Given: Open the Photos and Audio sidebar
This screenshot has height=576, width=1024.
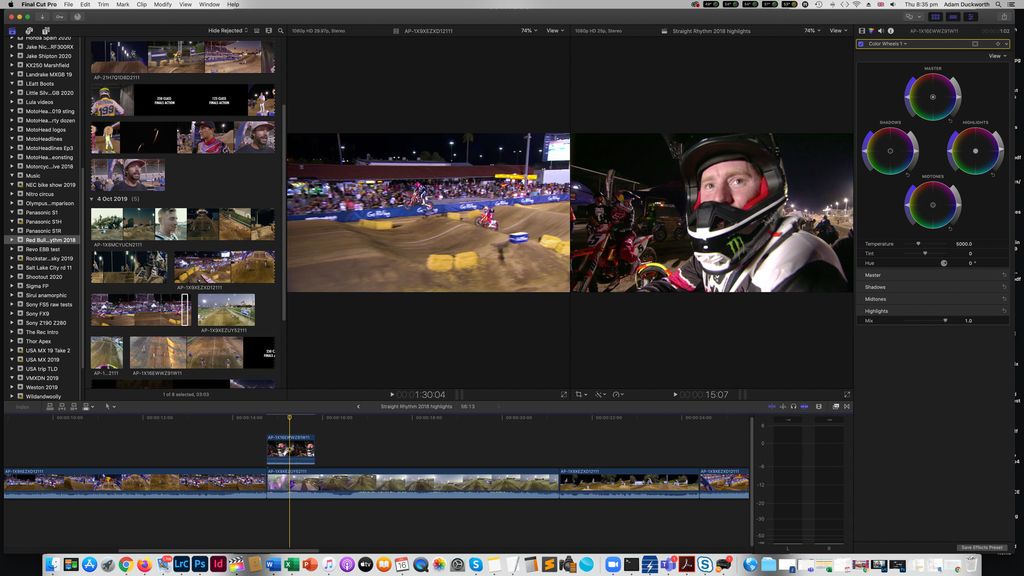Looking at the screenshot, I should point(28,31).
